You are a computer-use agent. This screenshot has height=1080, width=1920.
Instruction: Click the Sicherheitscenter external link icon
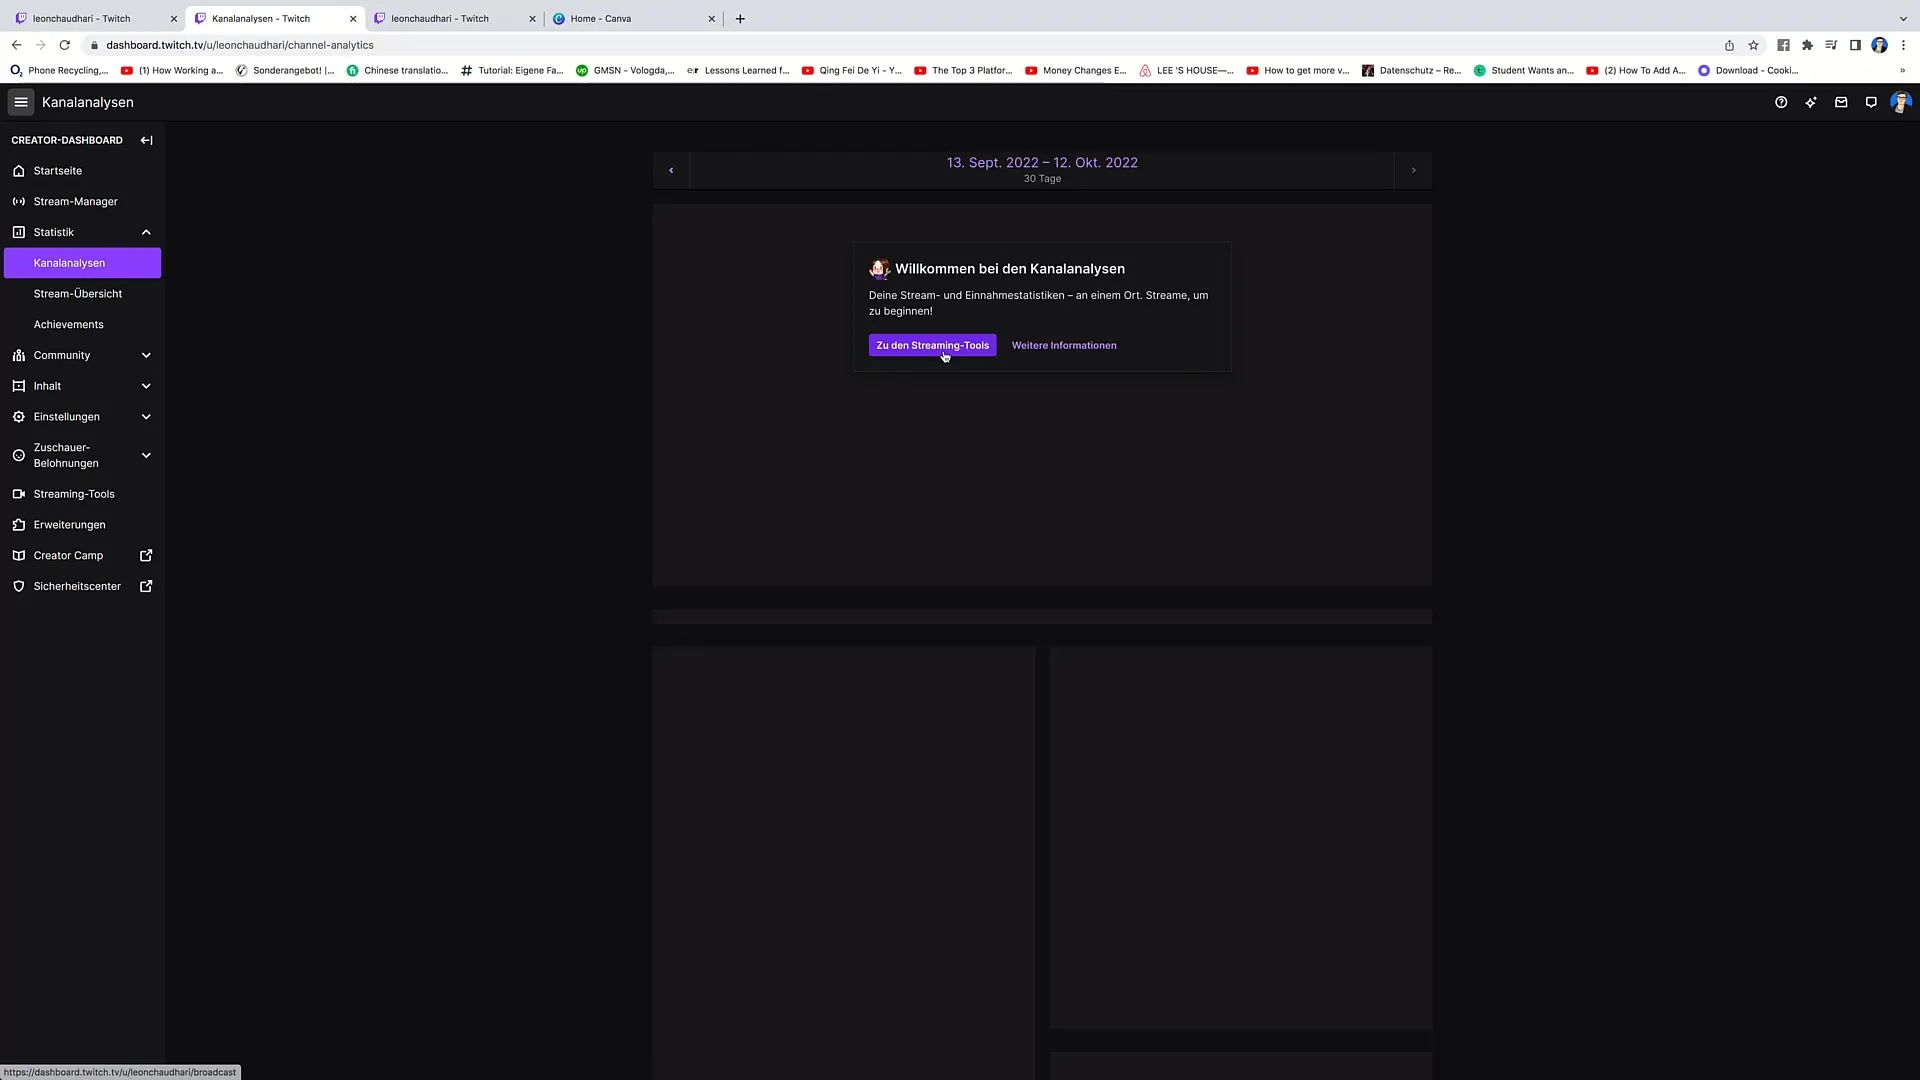click(146, 585)
